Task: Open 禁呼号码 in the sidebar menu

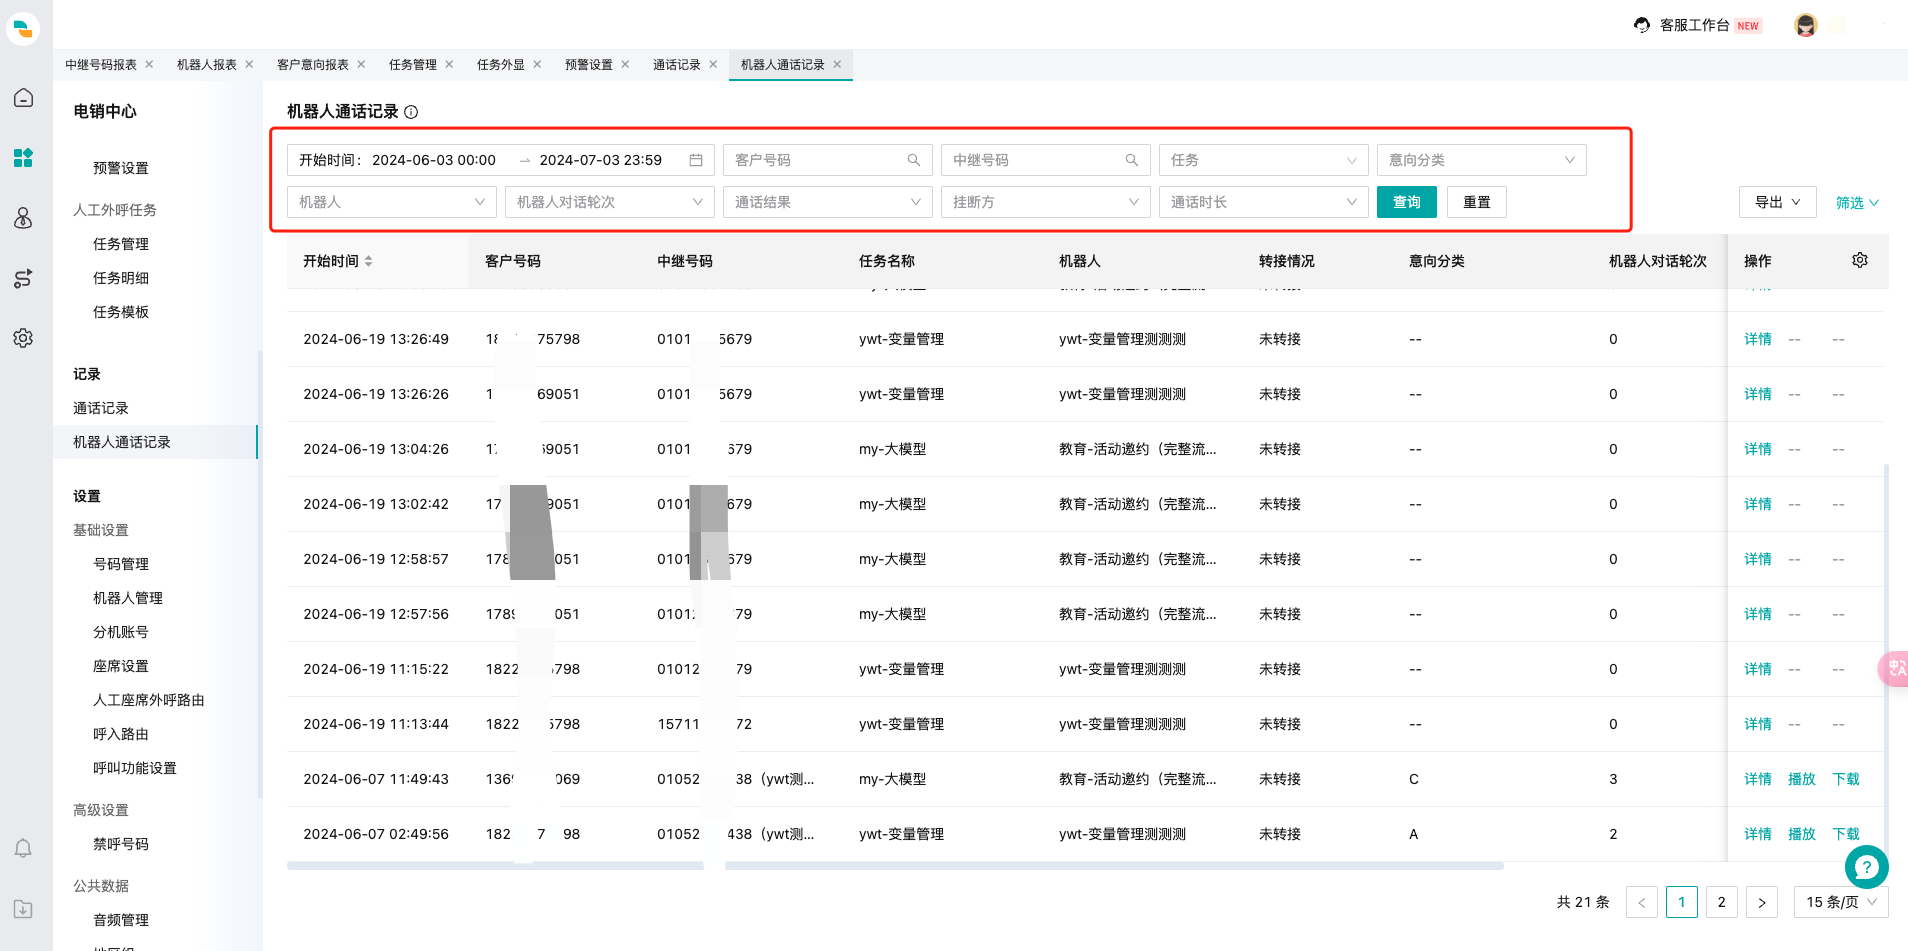Action: point(121,844)
